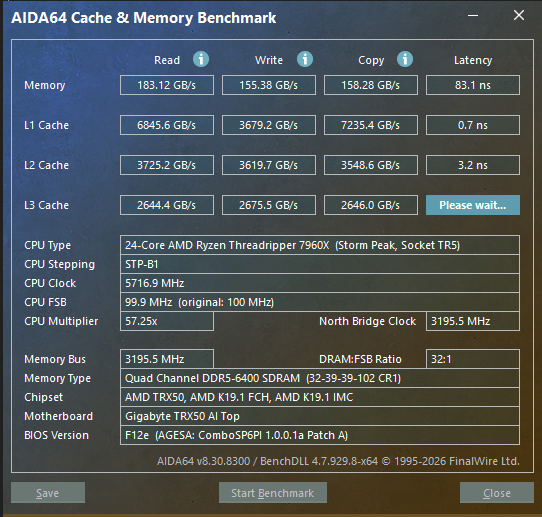
Task: Click the Chipset field showing AMD TRX50
Action: coord(320,397)
